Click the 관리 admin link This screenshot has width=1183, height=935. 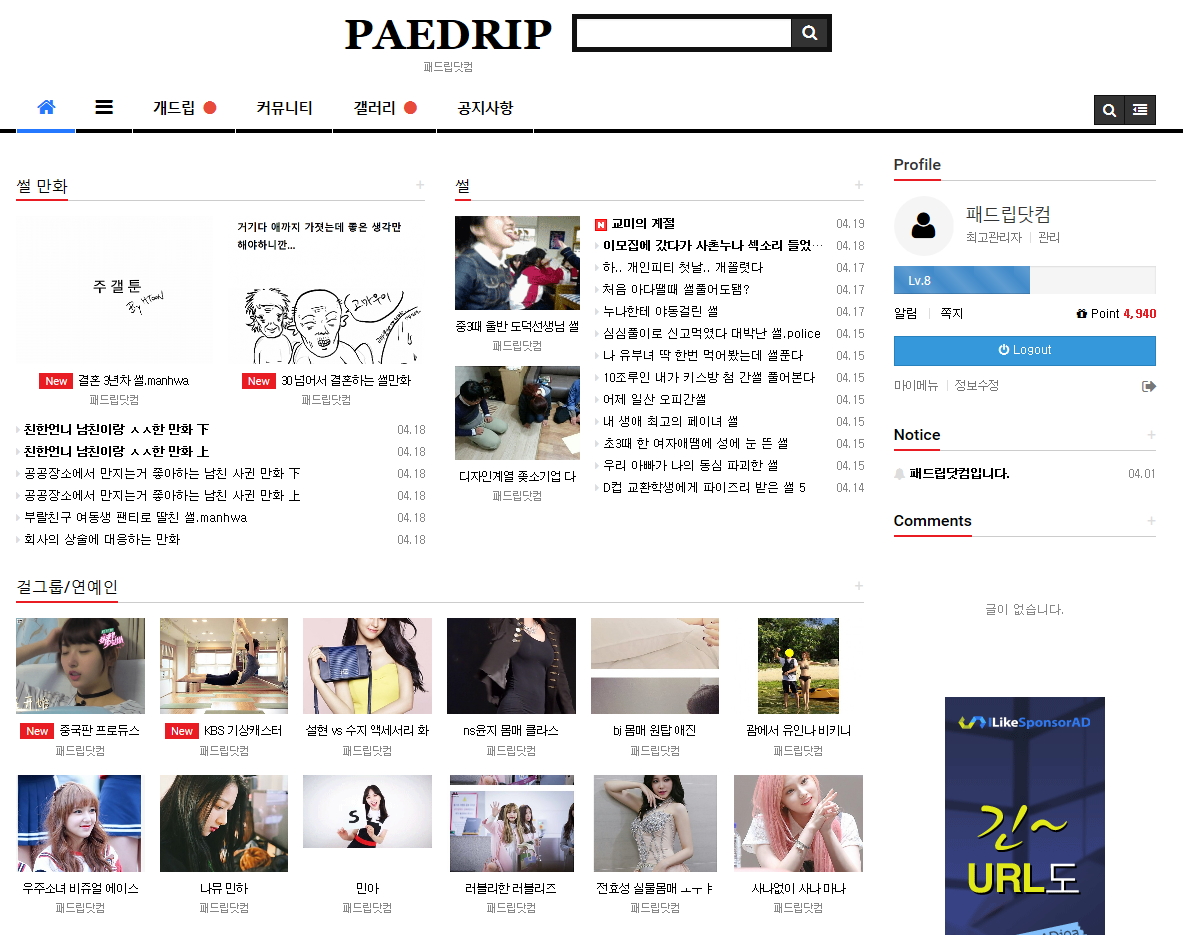[x=1049, y=237]
